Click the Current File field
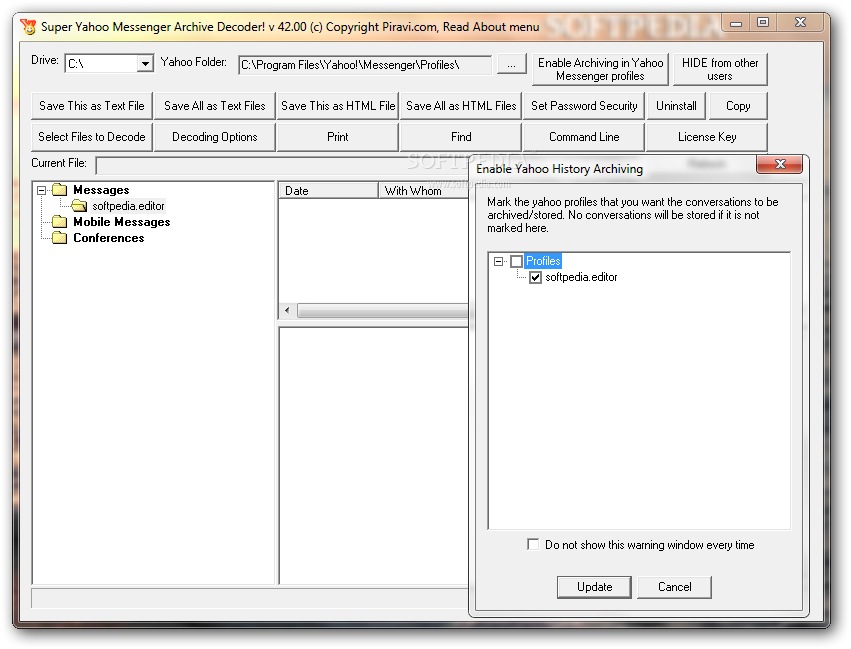 [282, 164]
